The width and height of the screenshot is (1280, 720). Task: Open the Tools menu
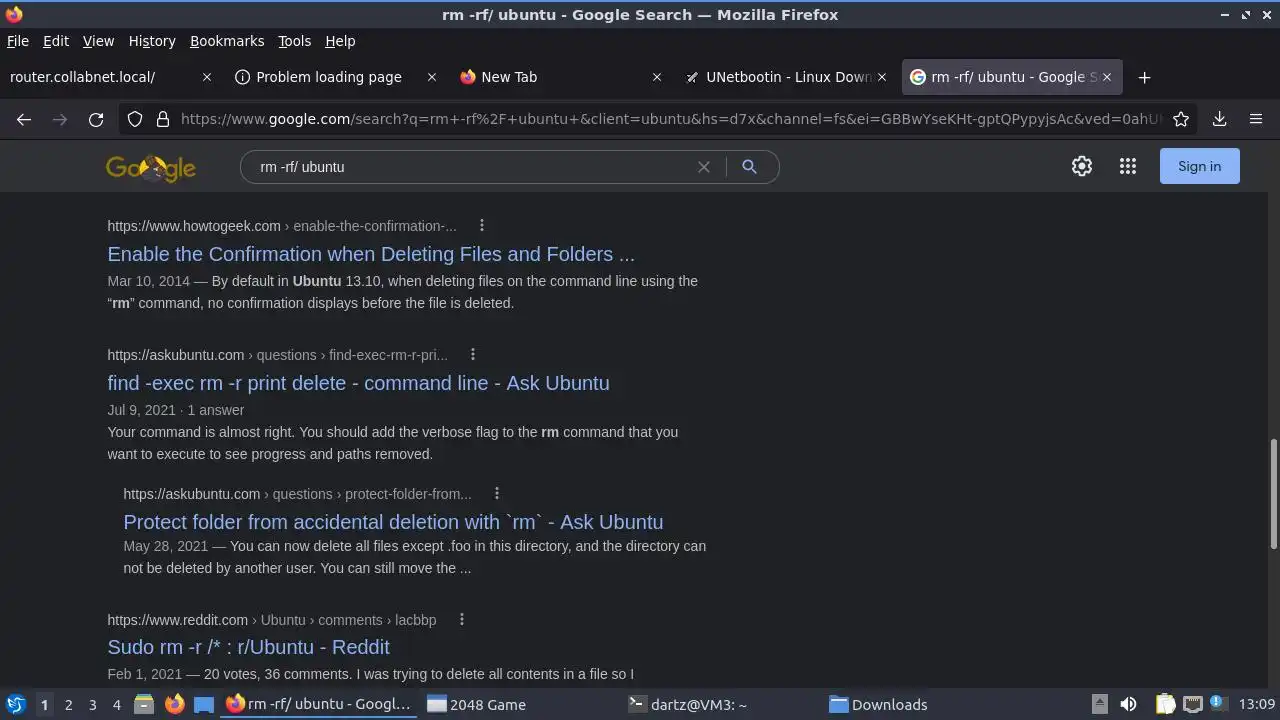(295, 41)
